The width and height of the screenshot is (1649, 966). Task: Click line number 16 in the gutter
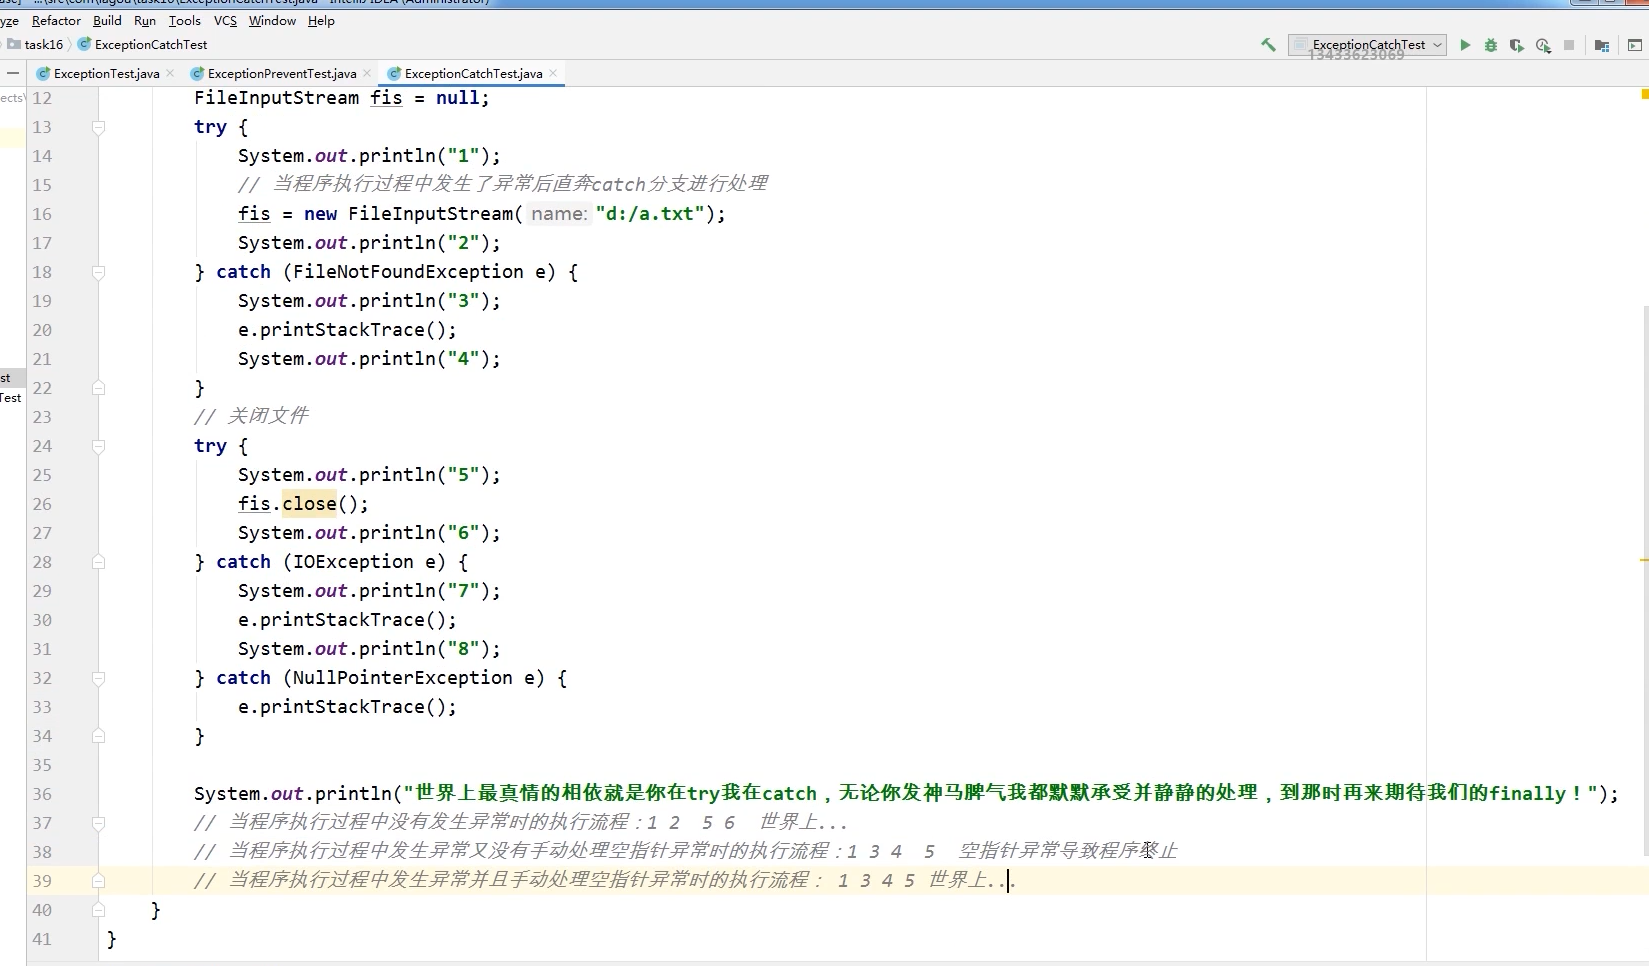[42, 214]
